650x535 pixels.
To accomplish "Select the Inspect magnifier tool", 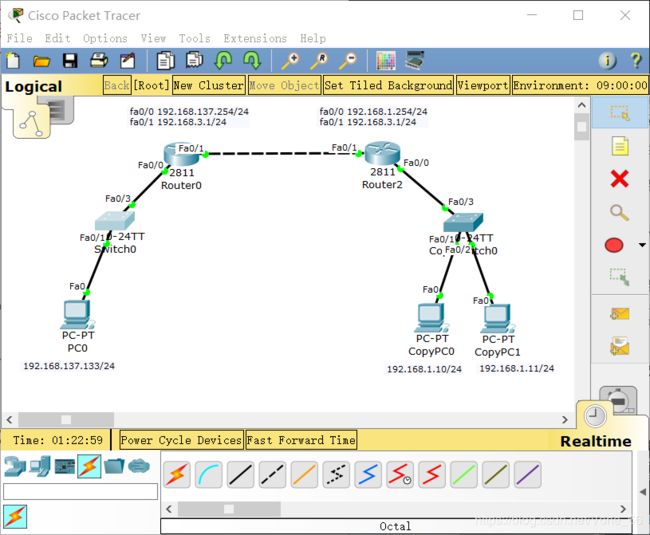I will (619, 212).
